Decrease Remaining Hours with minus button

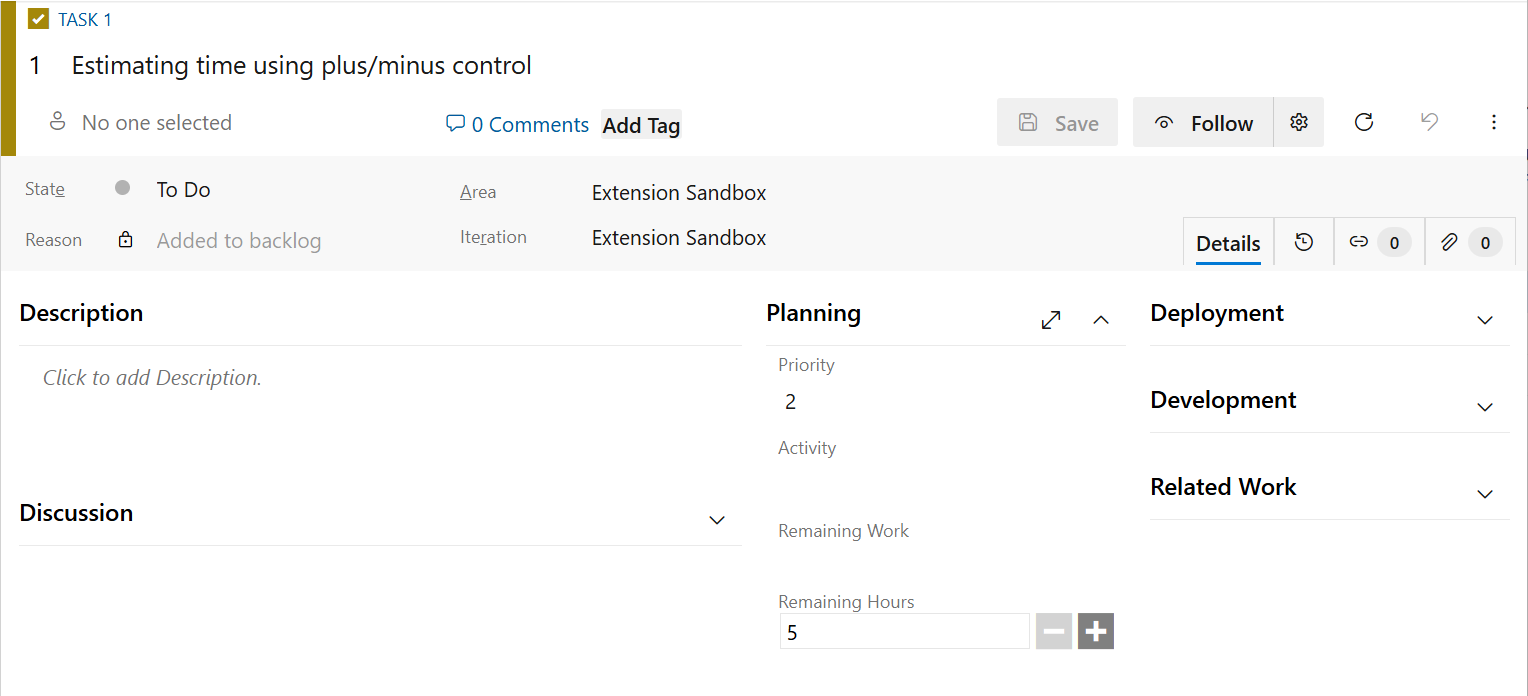coord(1054,631)
